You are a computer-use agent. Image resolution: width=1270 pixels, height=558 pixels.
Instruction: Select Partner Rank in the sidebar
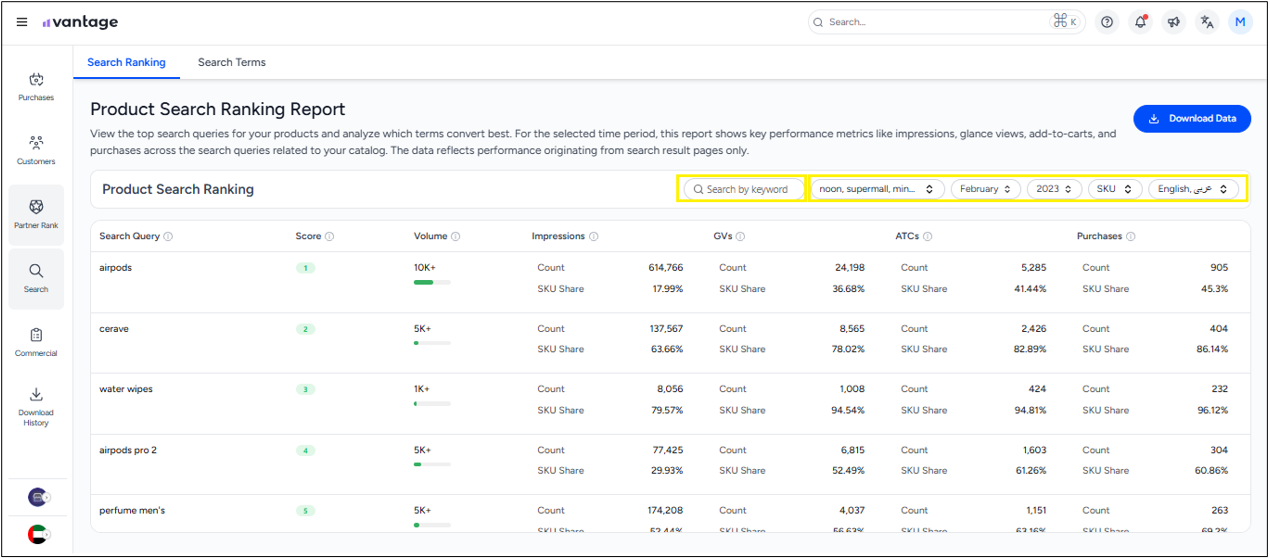36,214
